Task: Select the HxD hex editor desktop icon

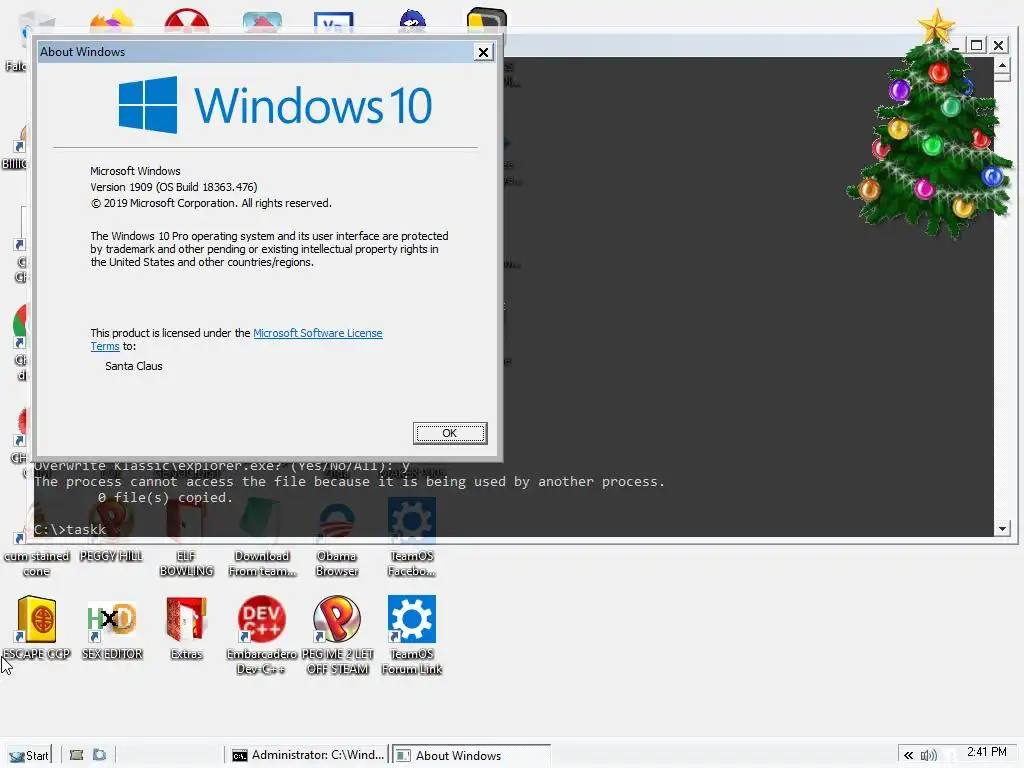Action: pos(112,628)
